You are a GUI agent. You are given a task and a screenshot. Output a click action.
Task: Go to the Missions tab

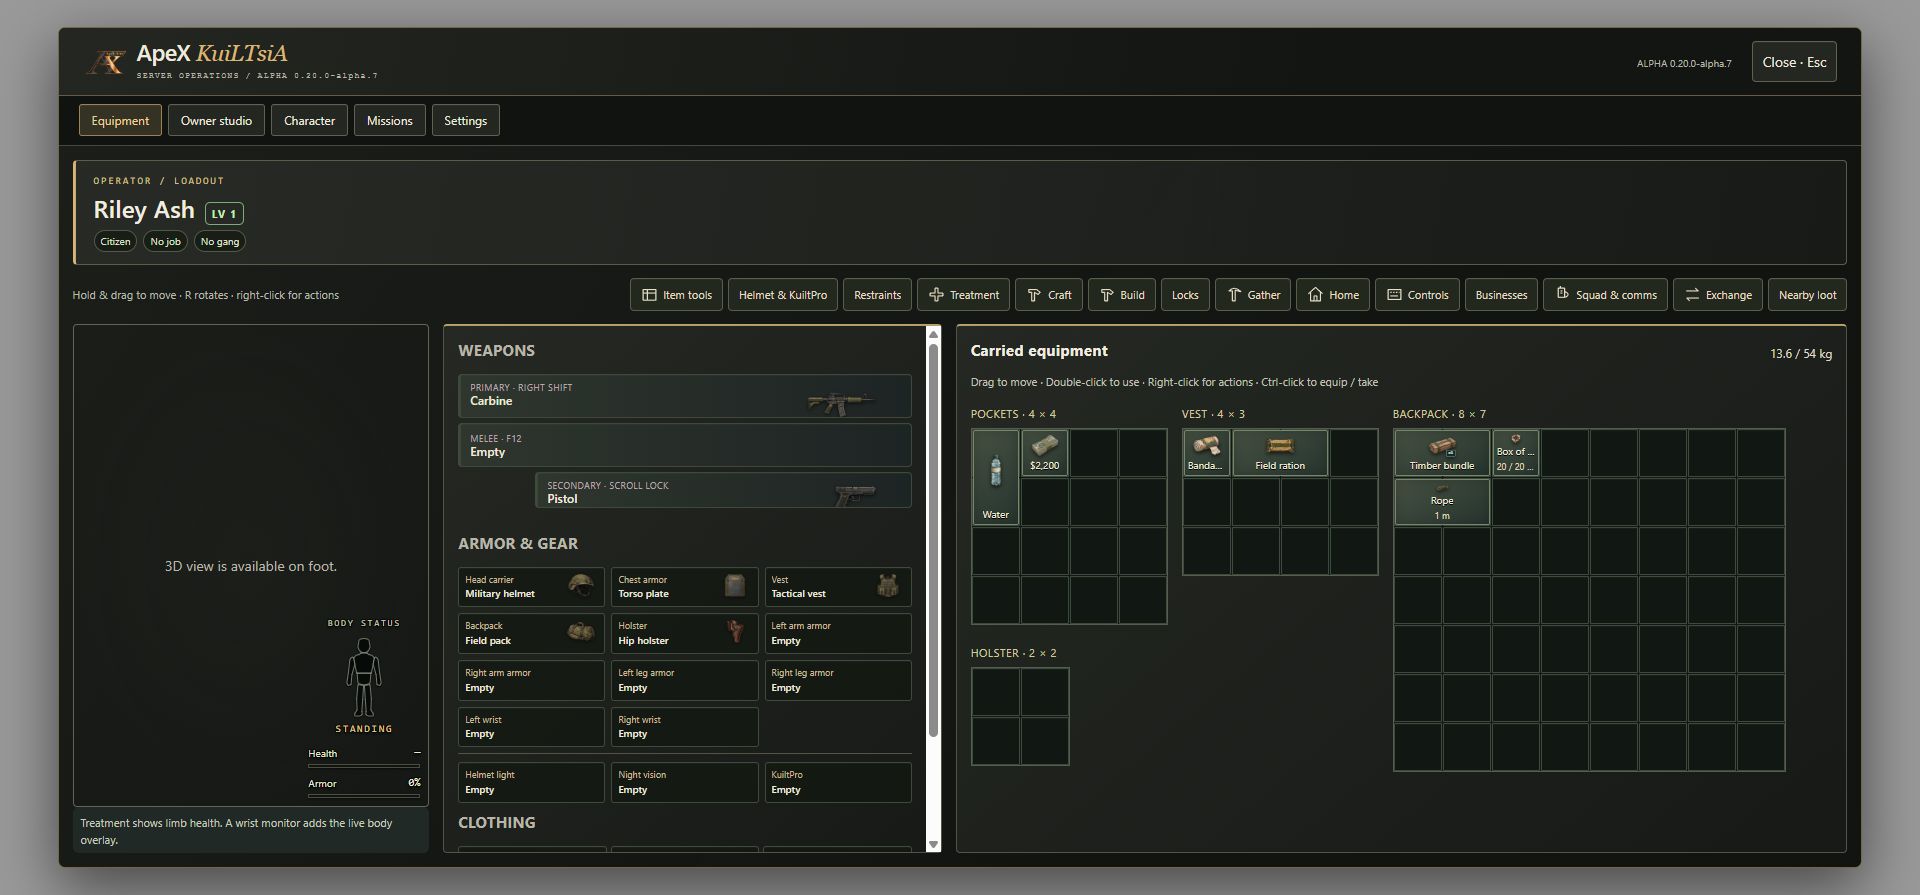coord(389,121)
